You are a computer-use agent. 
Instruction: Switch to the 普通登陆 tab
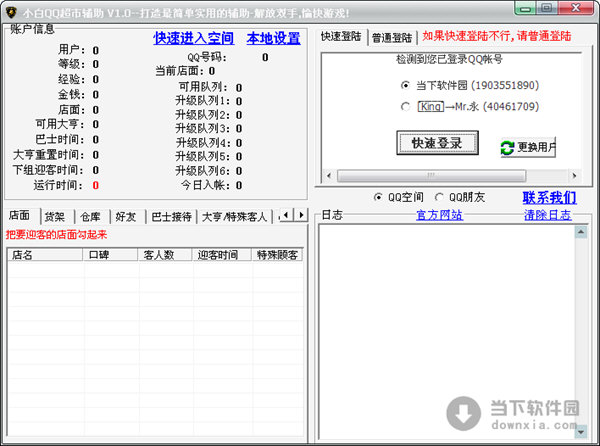tap(393, 37)
